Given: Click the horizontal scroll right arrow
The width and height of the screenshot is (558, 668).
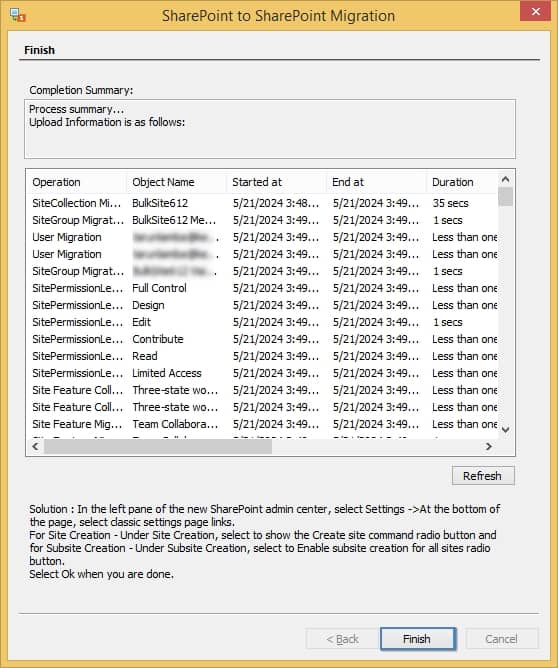Looking at the screenshot, I should pos(489,446).
